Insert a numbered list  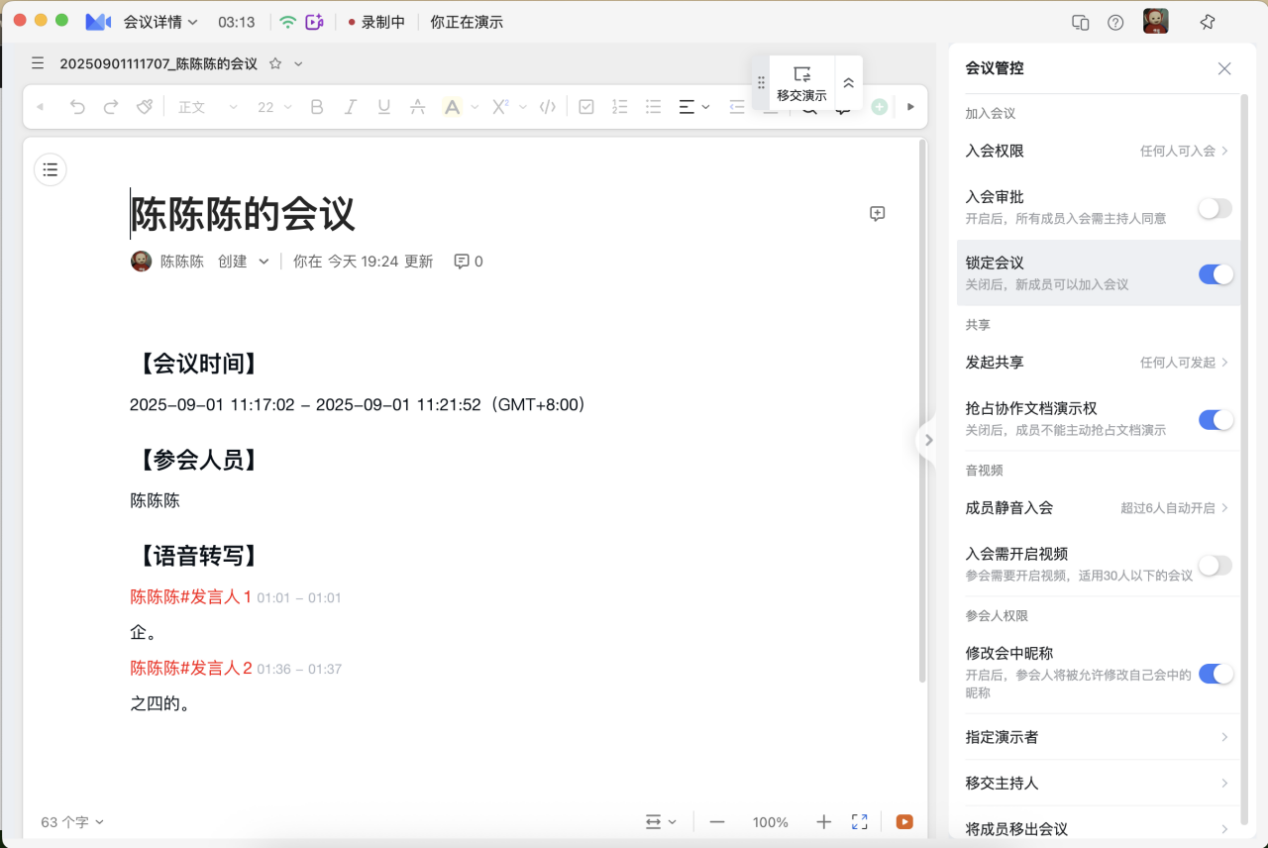pos(620,107)
